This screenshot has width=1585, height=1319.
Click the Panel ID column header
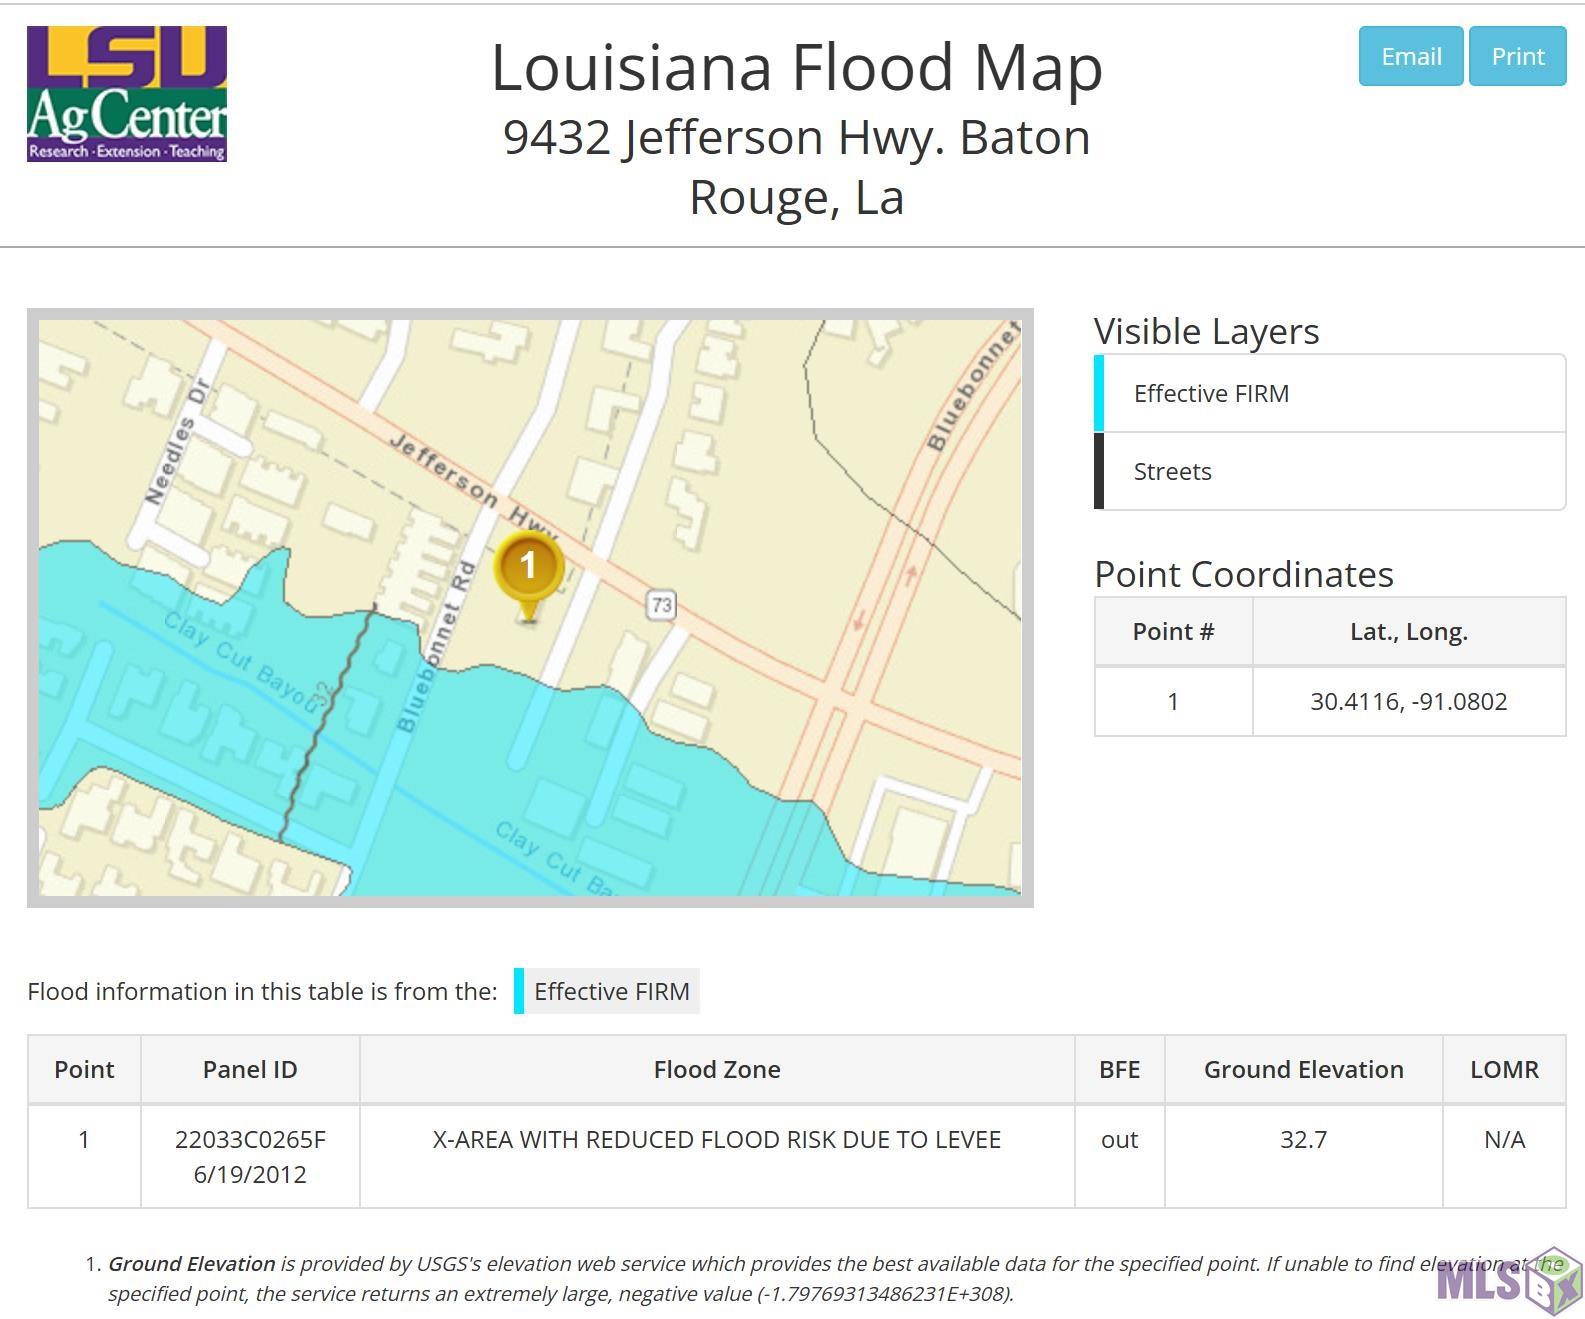coord(250,1069)
